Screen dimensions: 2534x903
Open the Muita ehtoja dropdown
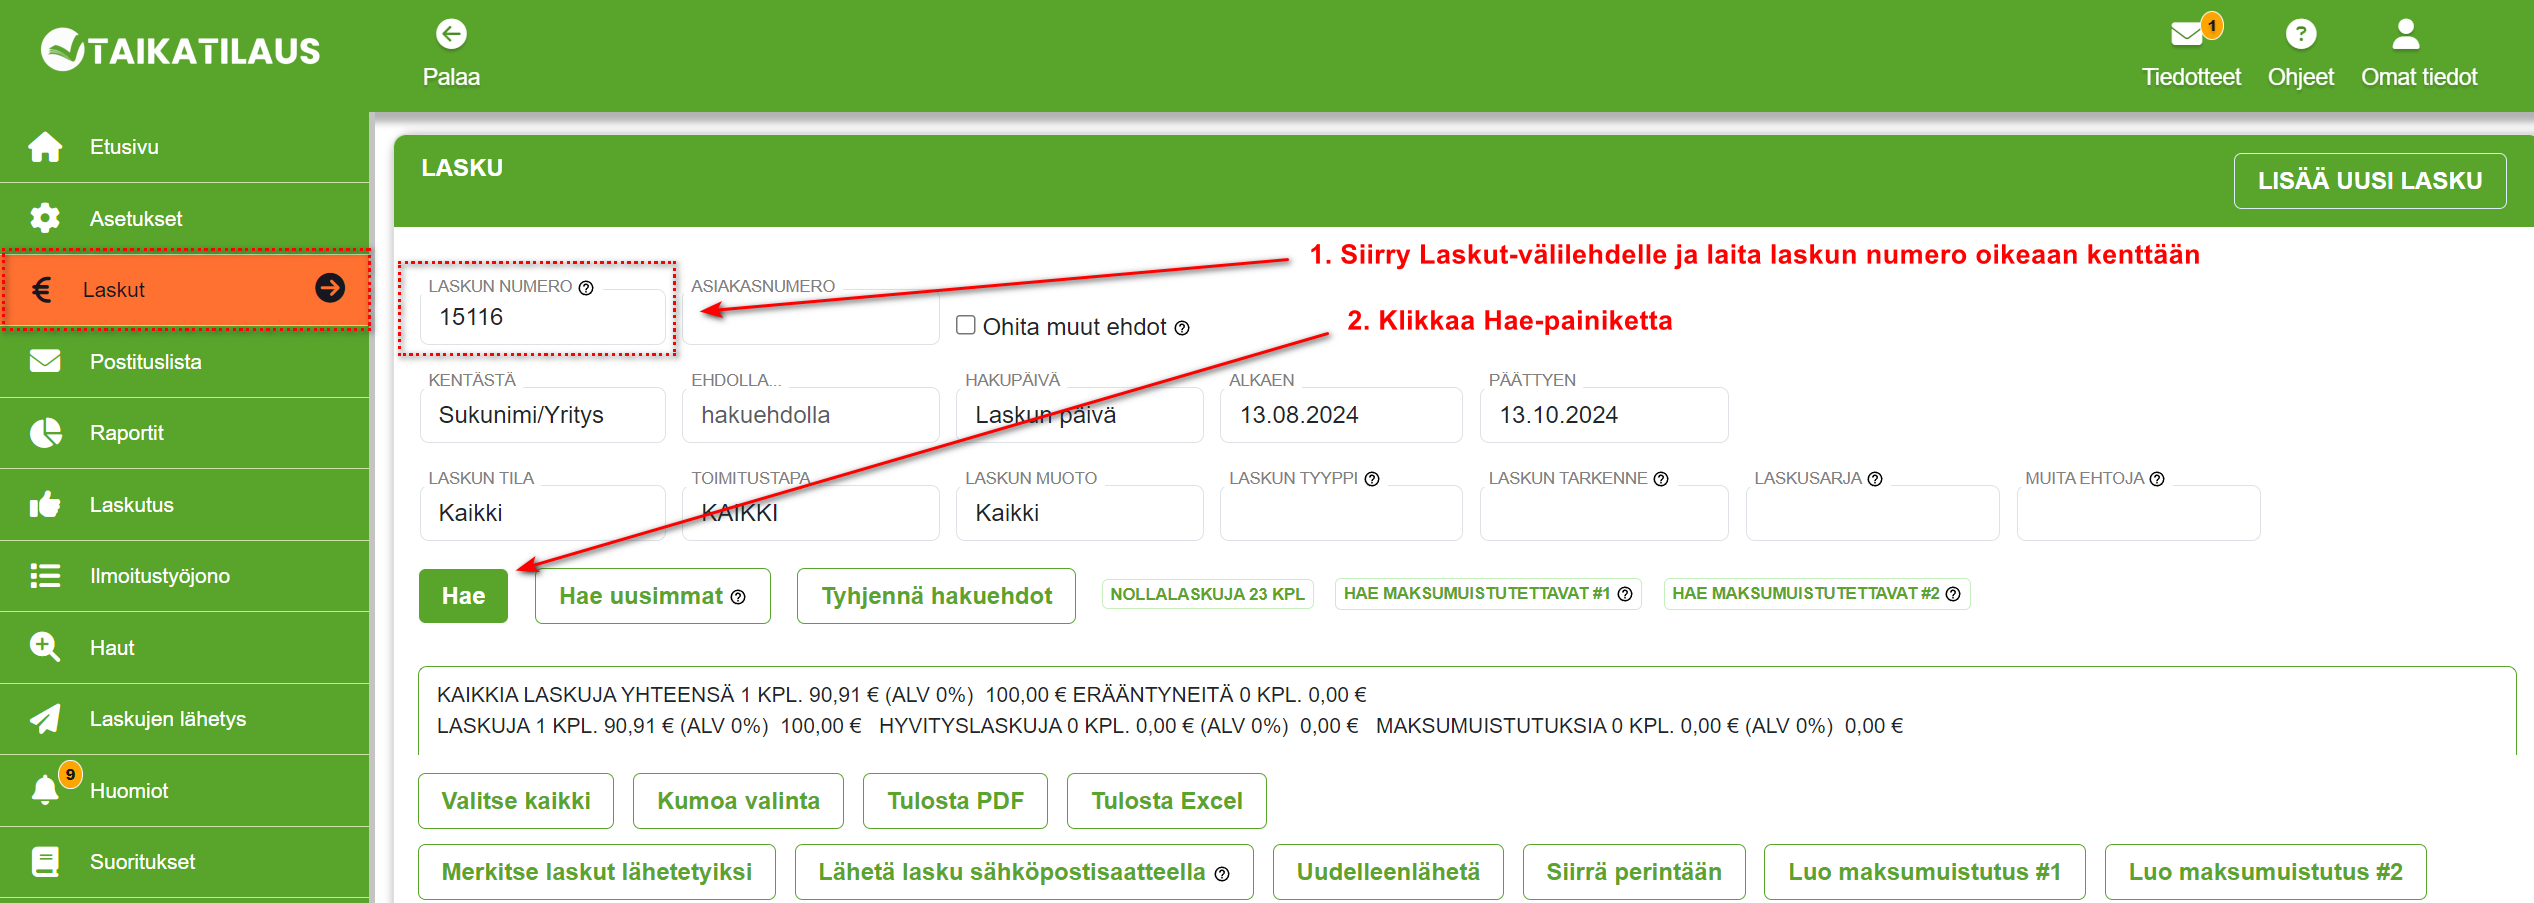(2139, 513)
